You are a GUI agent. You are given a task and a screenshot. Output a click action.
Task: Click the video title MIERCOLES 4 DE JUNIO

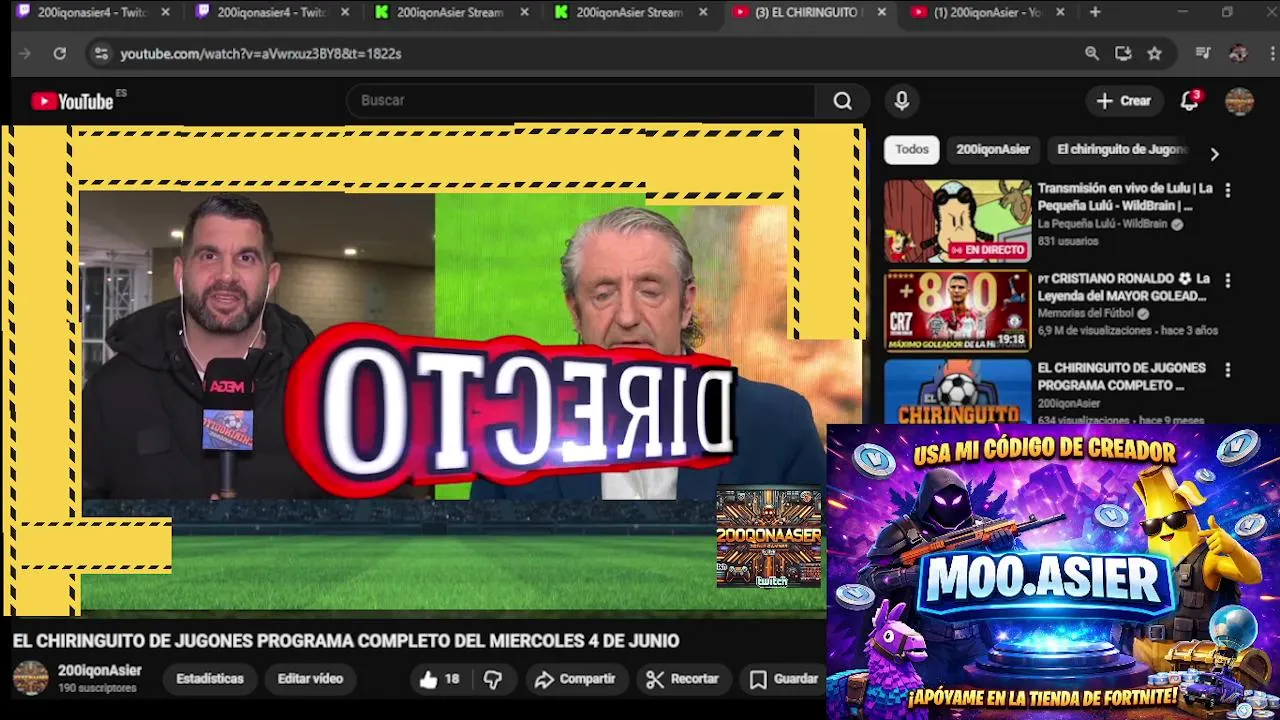(x=345, y=641)
